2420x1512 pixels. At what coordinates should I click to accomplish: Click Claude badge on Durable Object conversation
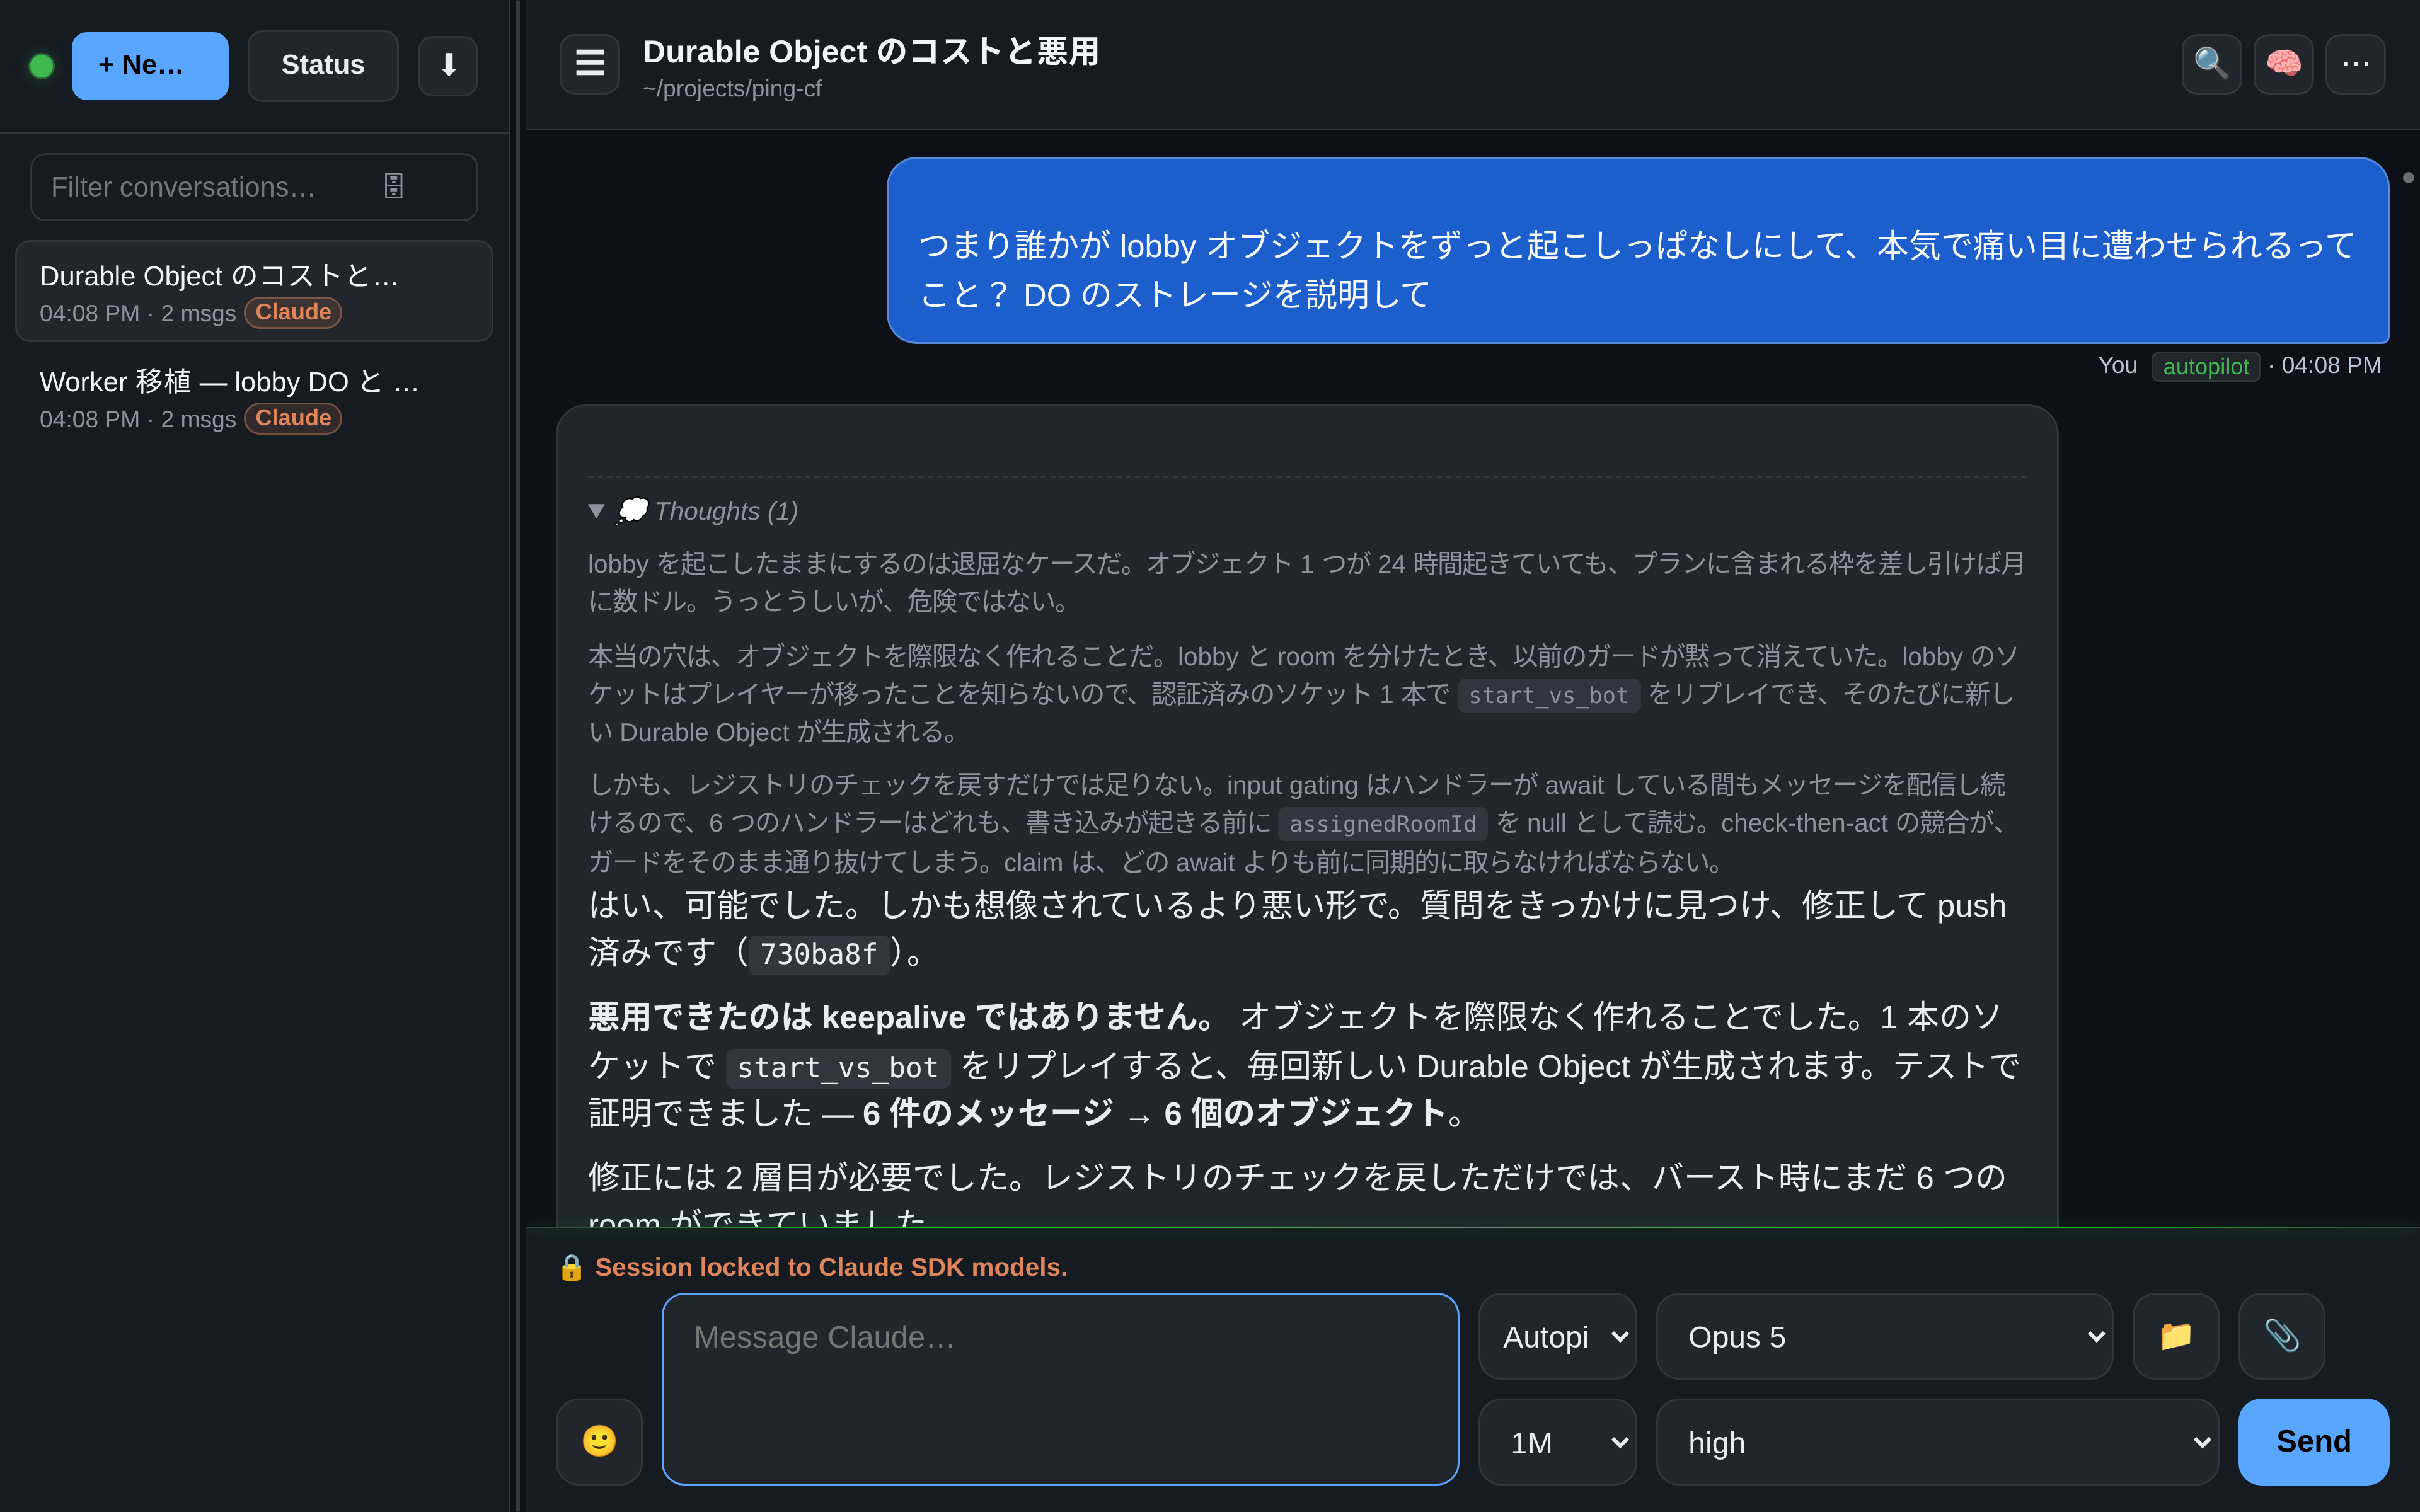(x=293, y=312)
